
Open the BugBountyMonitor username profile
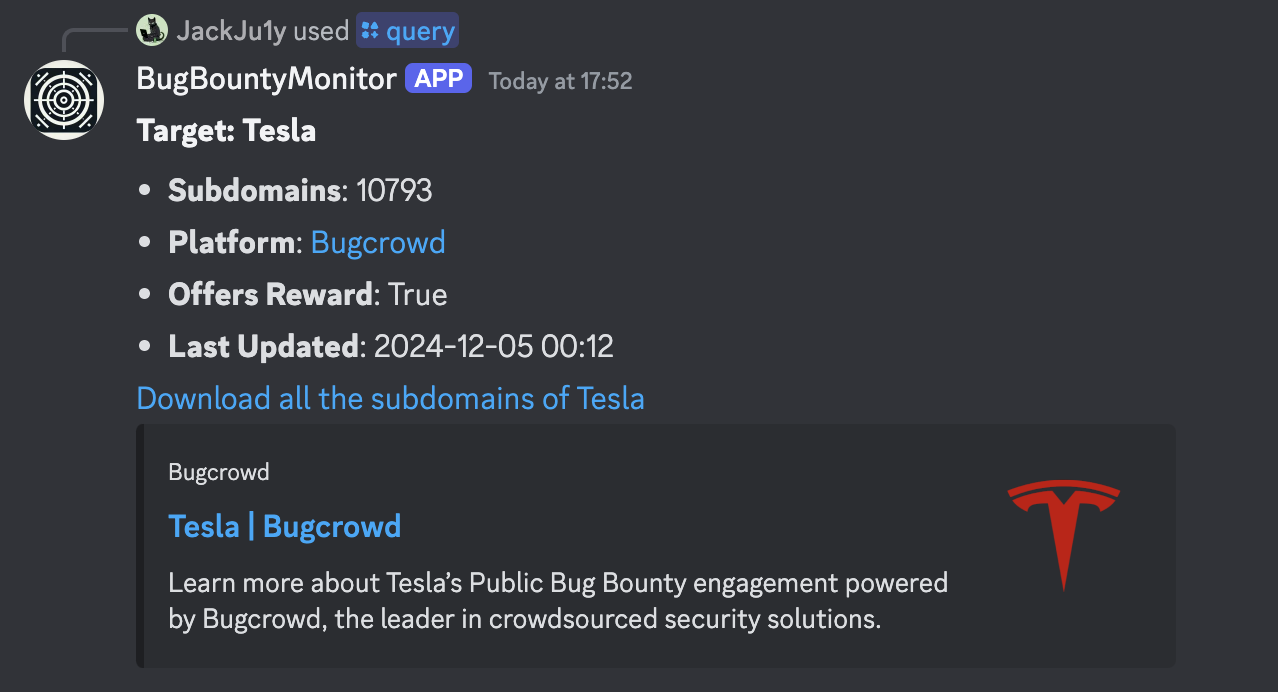tap(266, 79)
